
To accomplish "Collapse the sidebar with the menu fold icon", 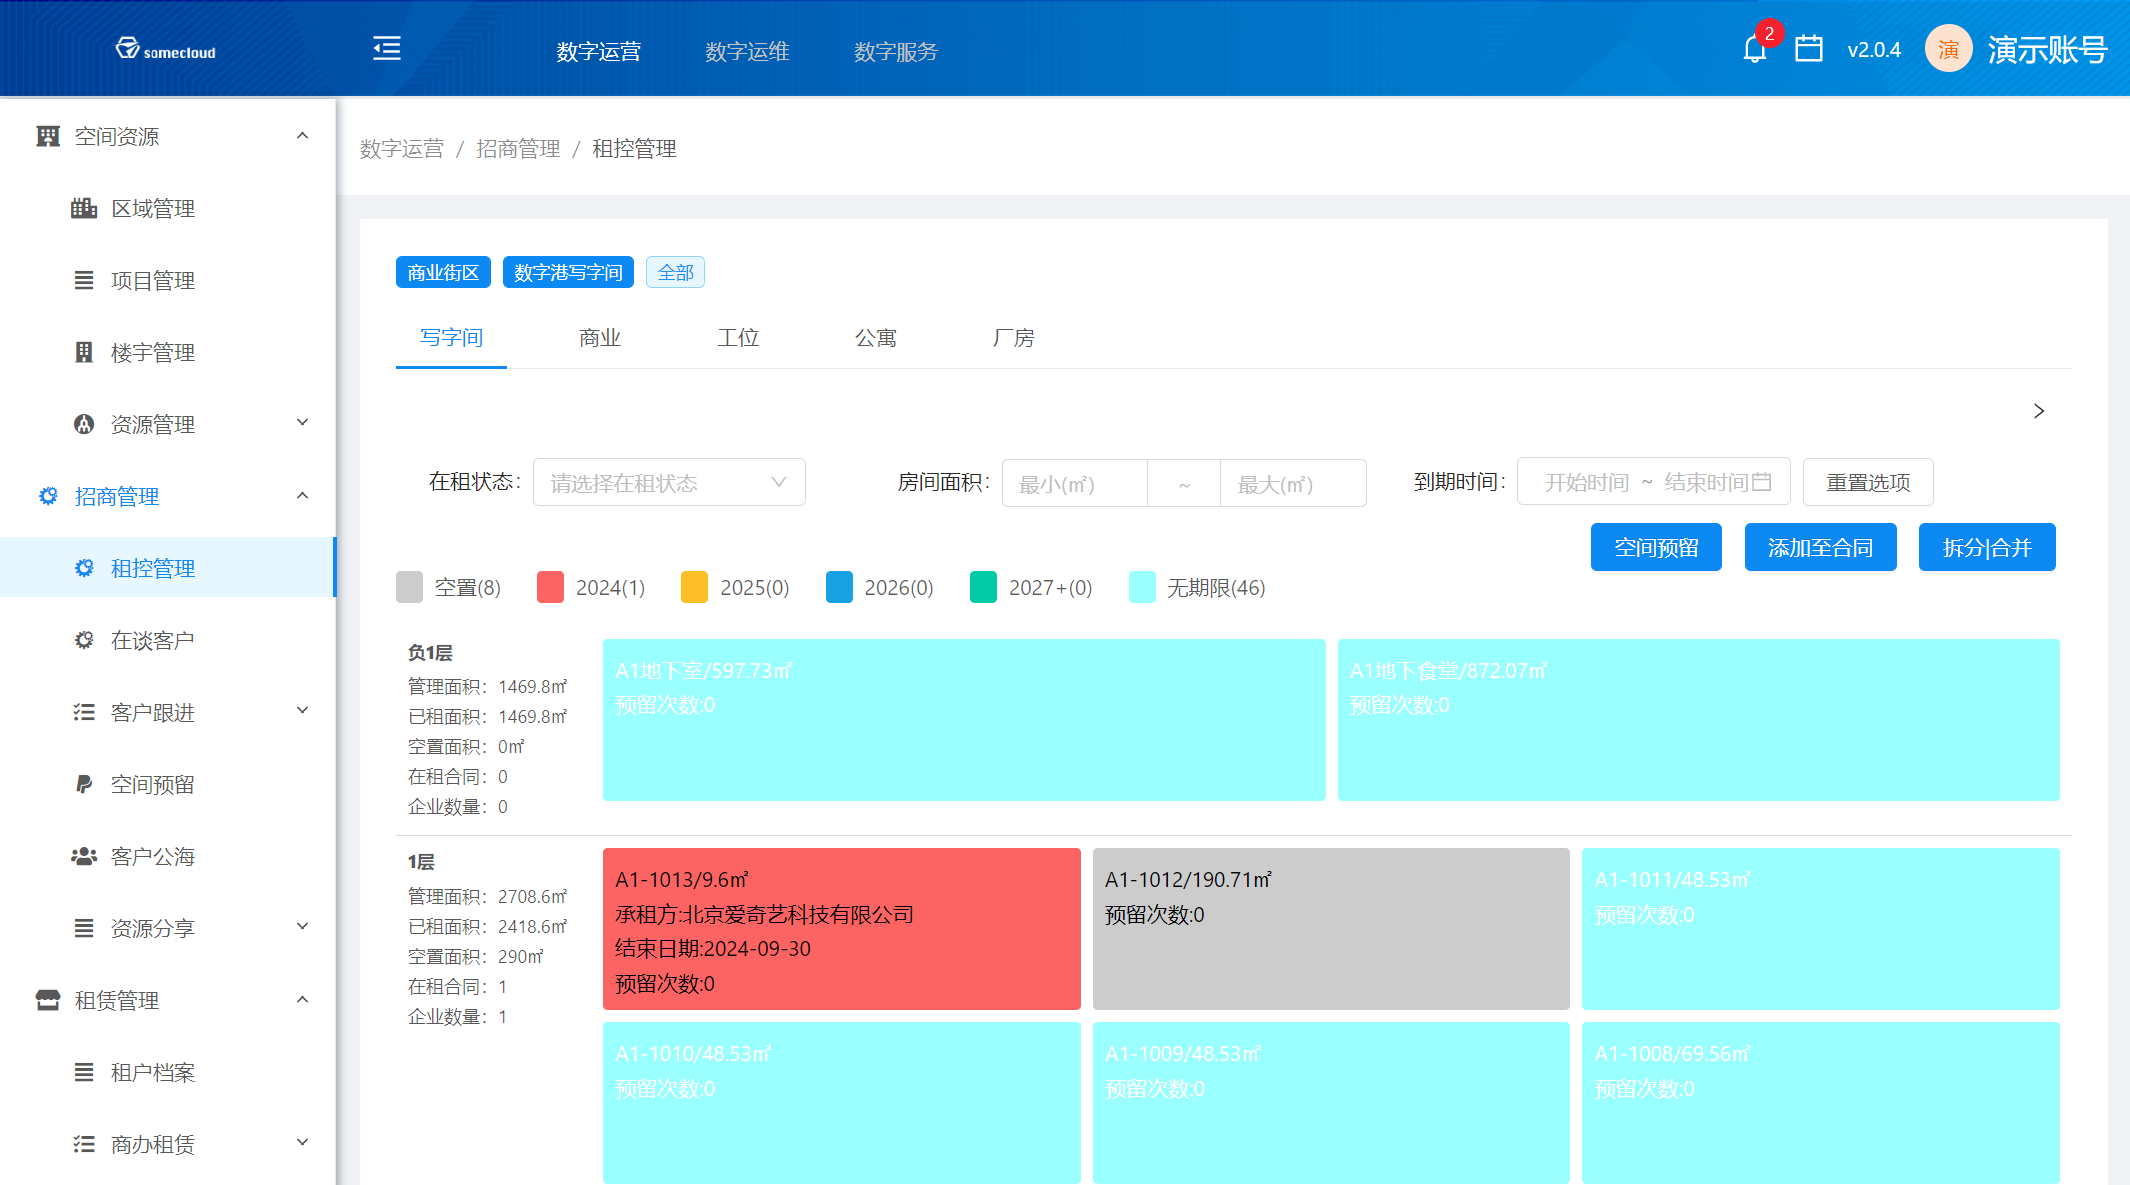I will pyautogui.click(x=387, y=48).
